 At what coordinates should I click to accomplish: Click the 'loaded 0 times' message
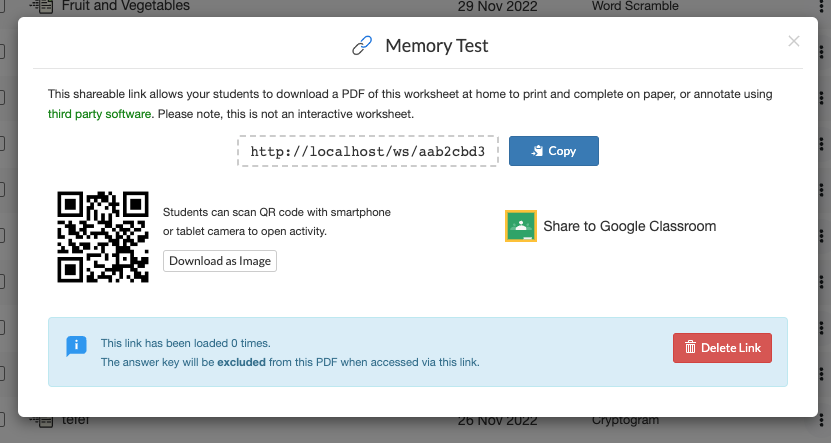185,343
